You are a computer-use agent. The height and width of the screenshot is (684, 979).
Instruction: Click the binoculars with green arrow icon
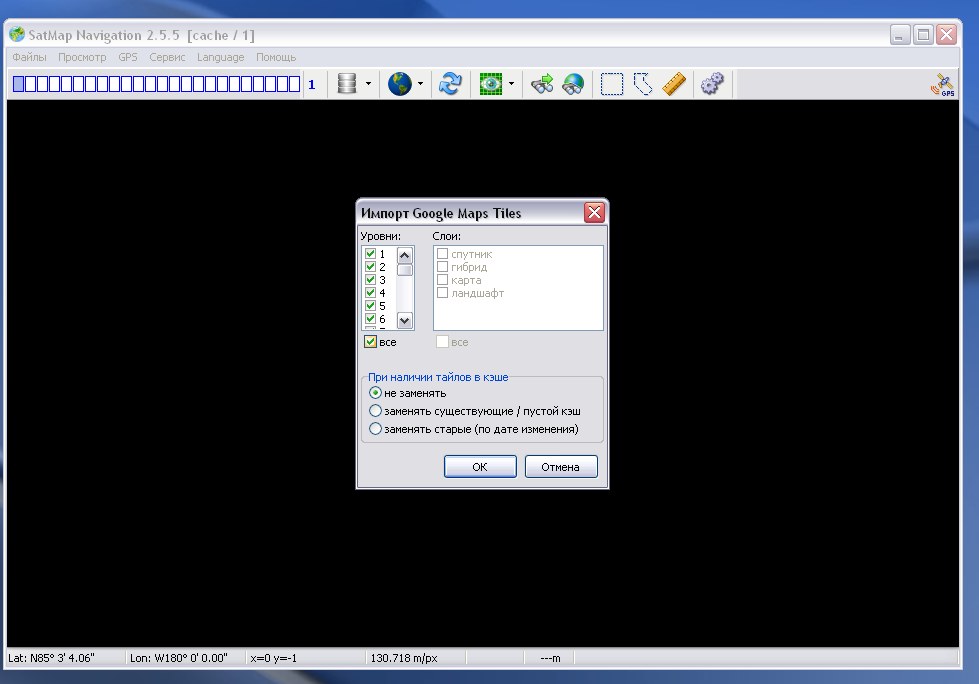[x=542, y=84]
